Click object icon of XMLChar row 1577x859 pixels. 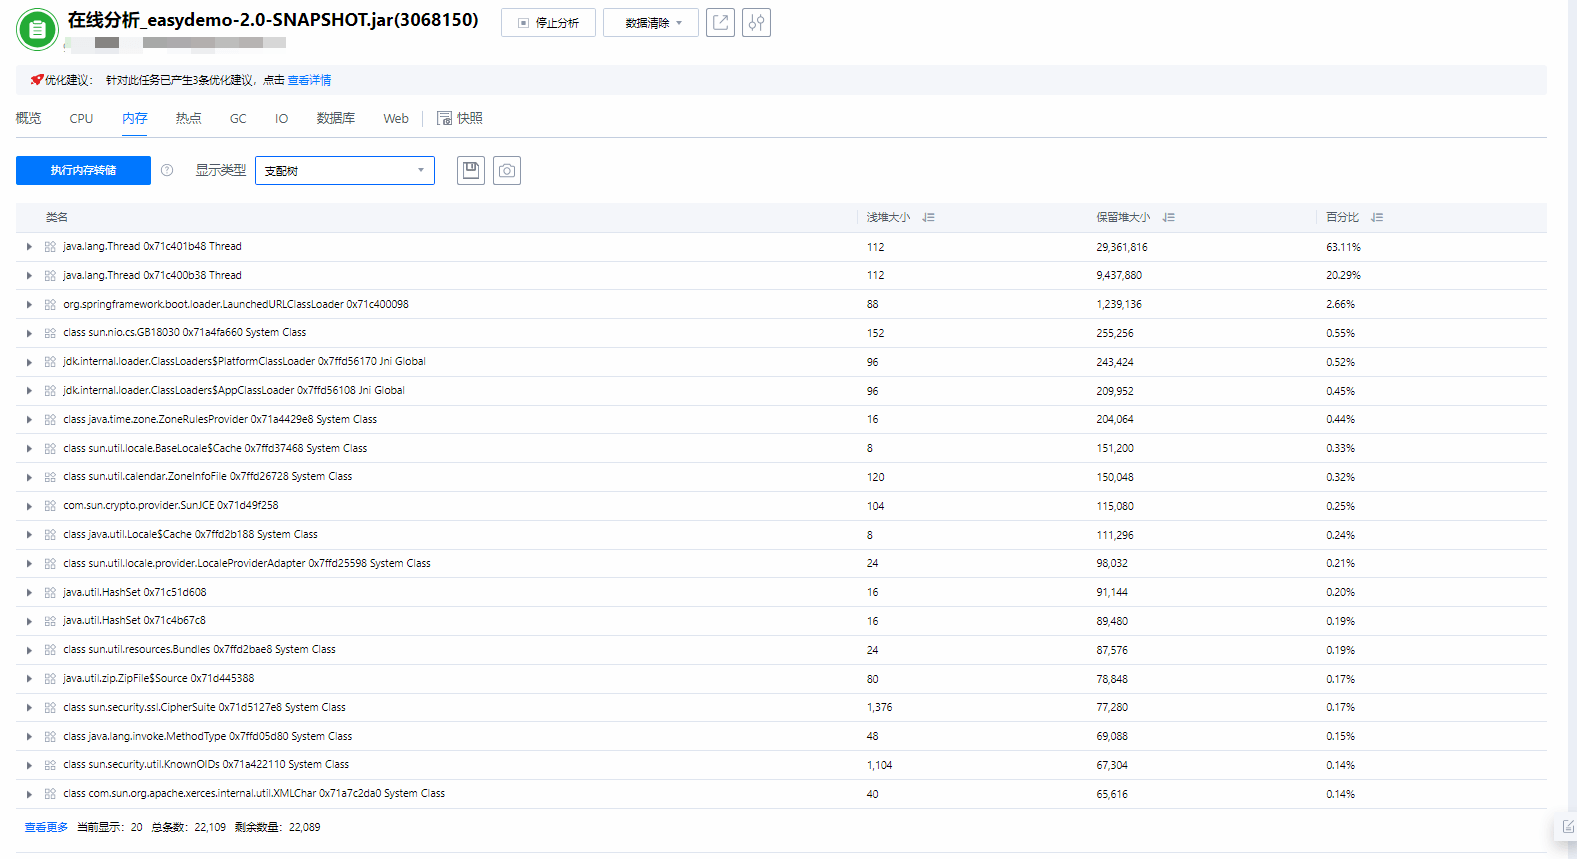point(50,794)
